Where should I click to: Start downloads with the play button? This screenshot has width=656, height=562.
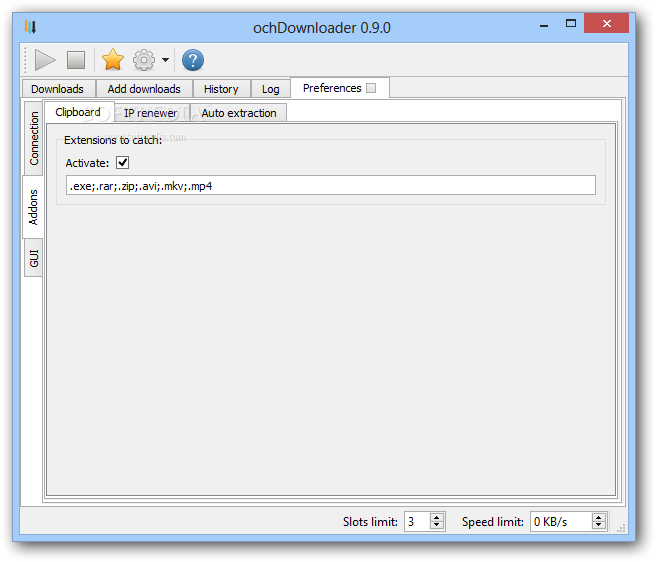44,60
